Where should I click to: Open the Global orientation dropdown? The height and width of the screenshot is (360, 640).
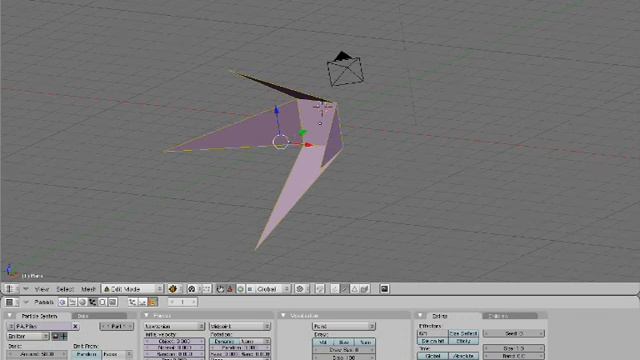[272, 289]
